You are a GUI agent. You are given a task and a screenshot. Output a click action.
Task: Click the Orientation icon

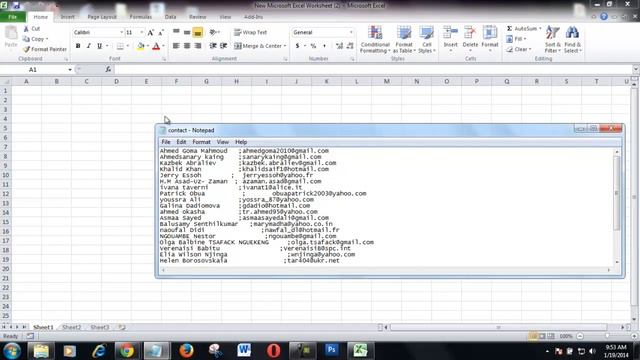tap(213, 32)
